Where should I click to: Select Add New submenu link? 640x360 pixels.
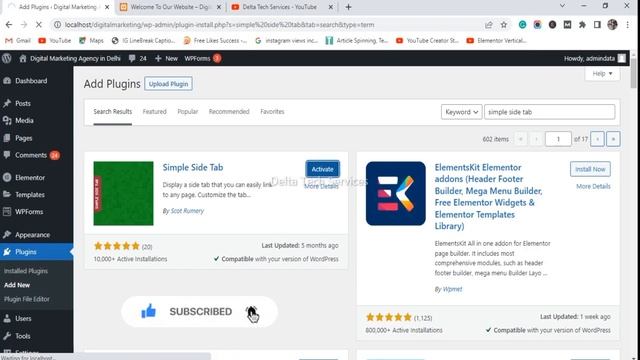tap(17, 285)
